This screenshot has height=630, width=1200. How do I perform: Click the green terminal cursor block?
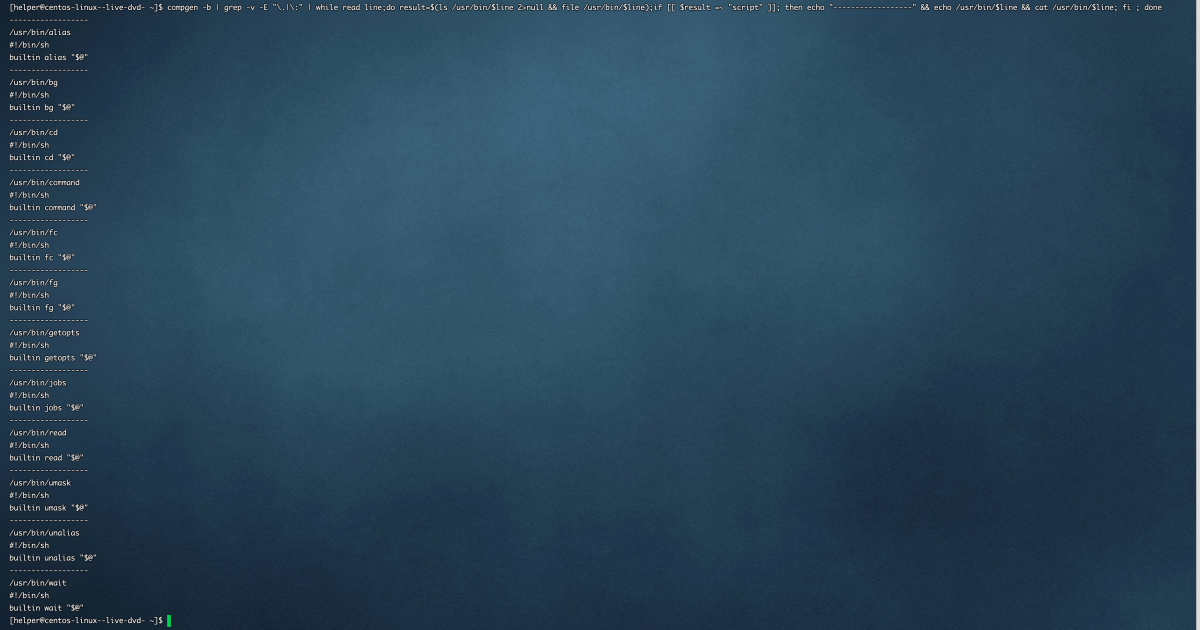coord(170,620)
